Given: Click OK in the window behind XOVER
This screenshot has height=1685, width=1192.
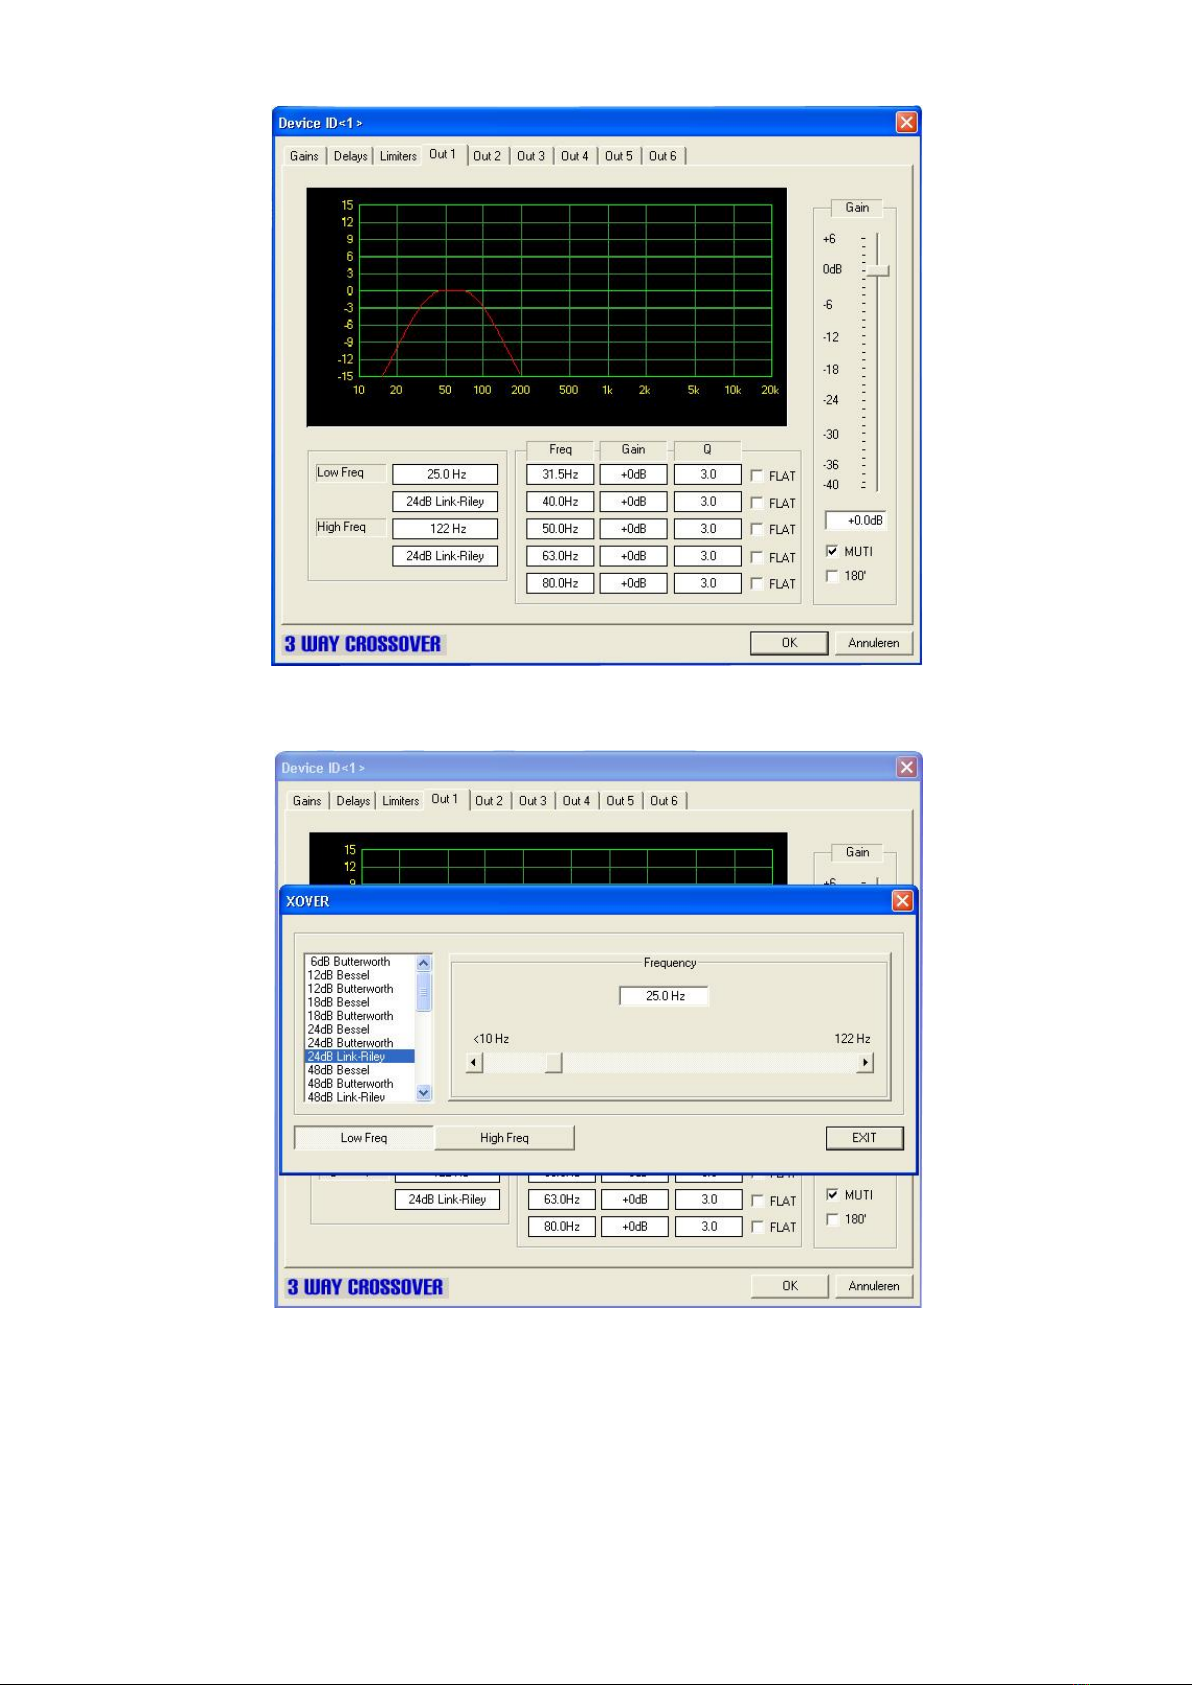Looking at the screenshot, I should [x=790, y=1286].
